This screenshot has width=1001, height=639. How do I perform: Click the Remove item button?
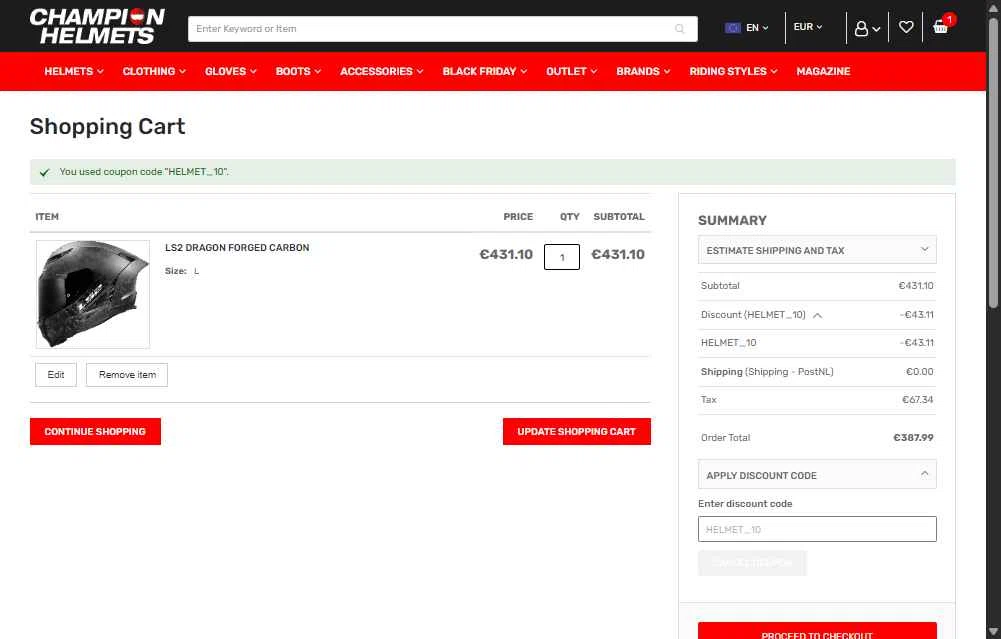coord(127,375)
